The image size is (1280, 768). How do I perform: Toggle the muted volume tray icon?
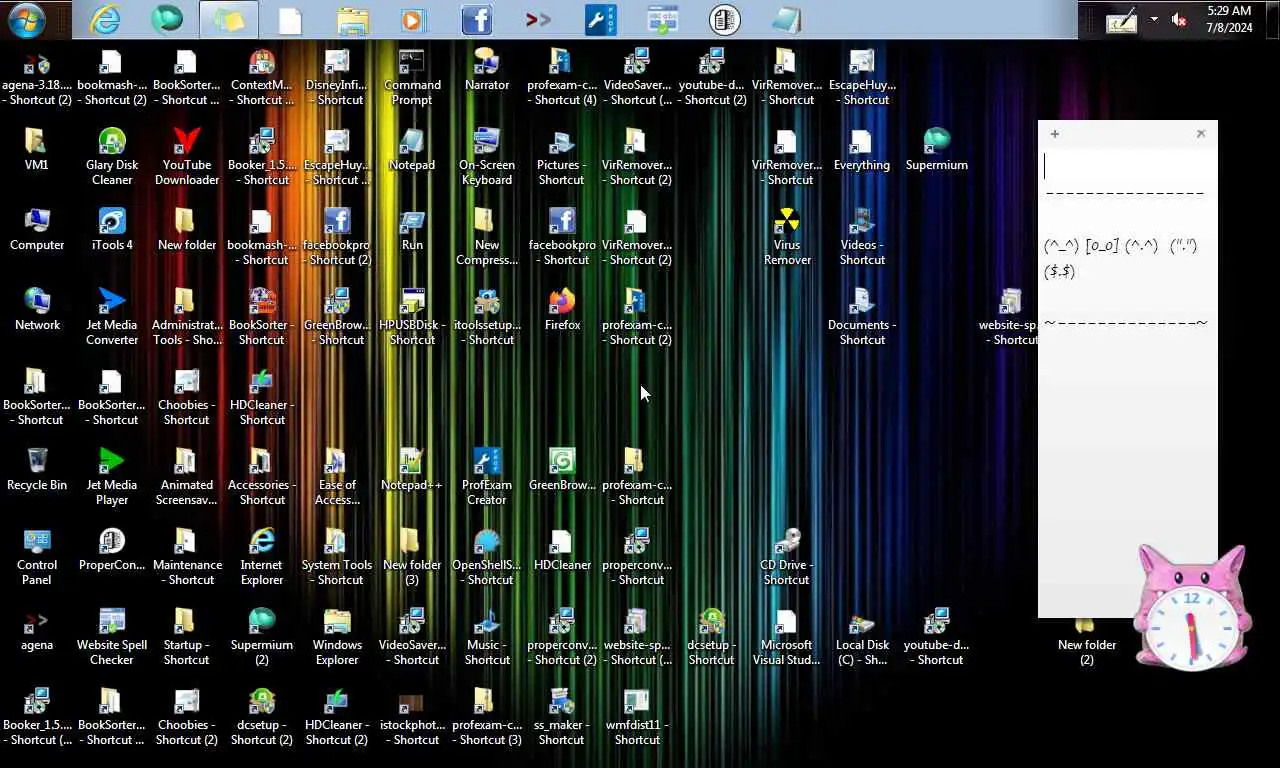coord(1179,19)
